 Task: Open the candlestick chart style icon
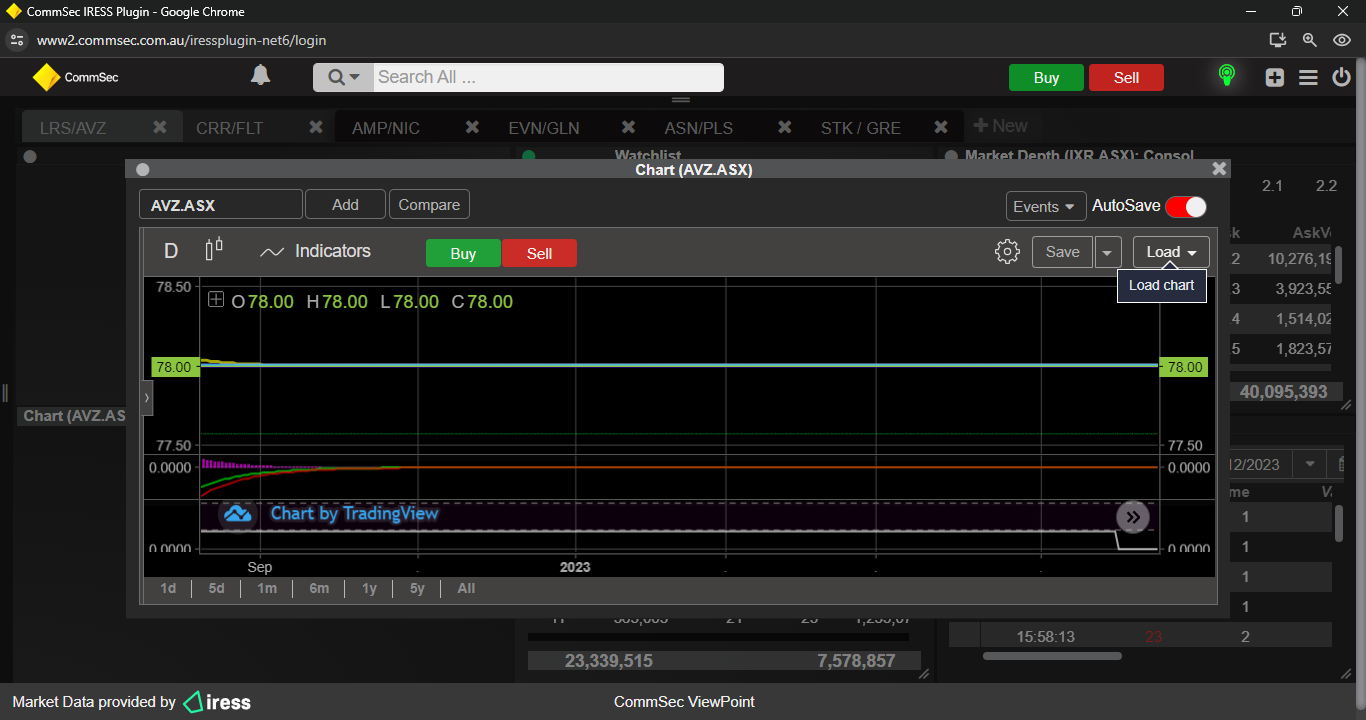tap(214, 250)
